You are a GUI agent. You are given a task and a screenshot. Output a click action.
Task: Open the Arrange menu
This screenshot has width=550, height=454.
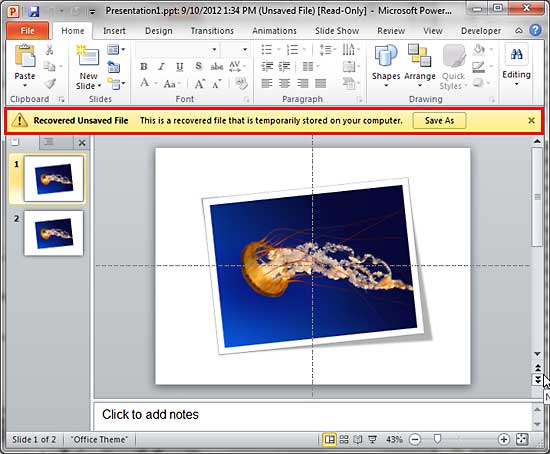pos(420,65)
